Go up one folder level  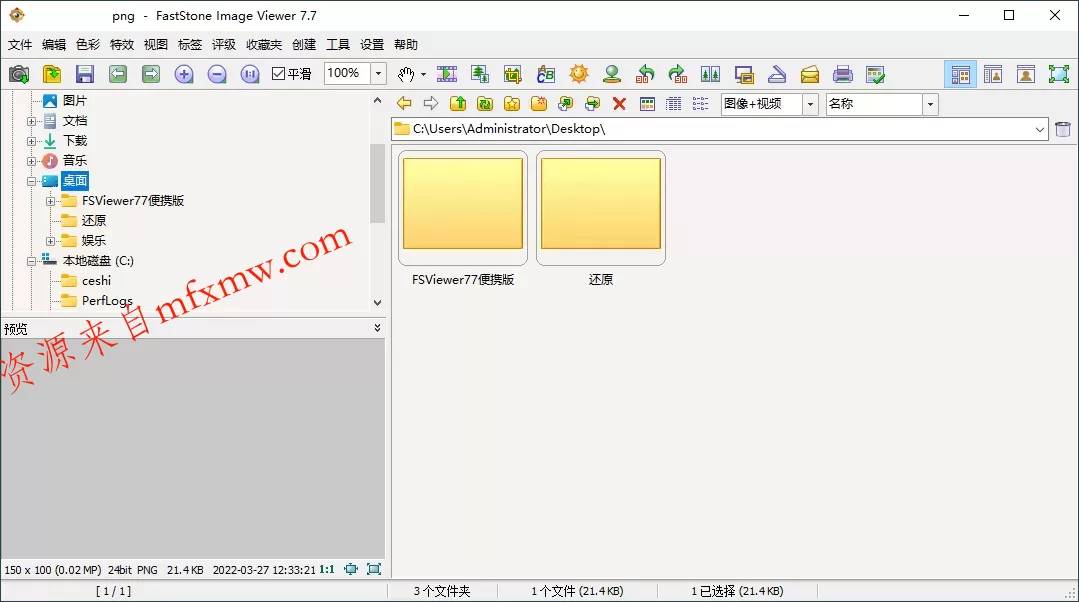tap(458, 103)
